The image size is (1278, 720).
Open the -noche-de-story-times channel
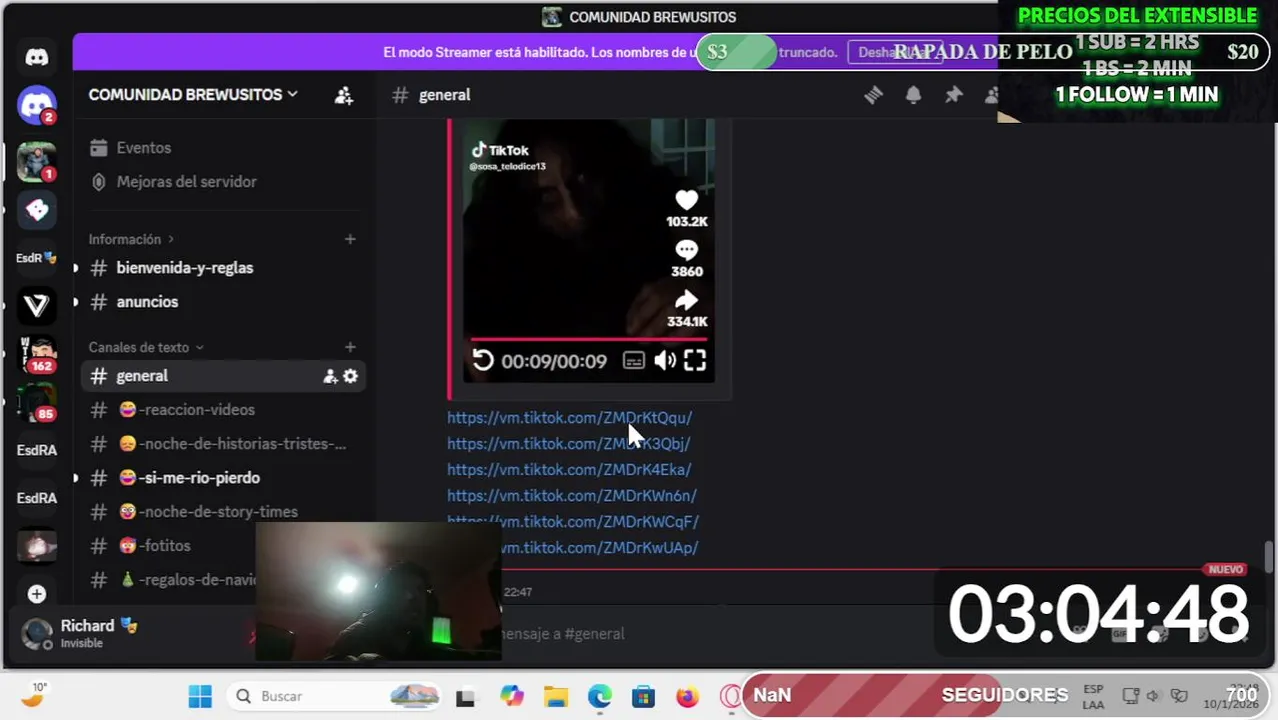point(224,512)
